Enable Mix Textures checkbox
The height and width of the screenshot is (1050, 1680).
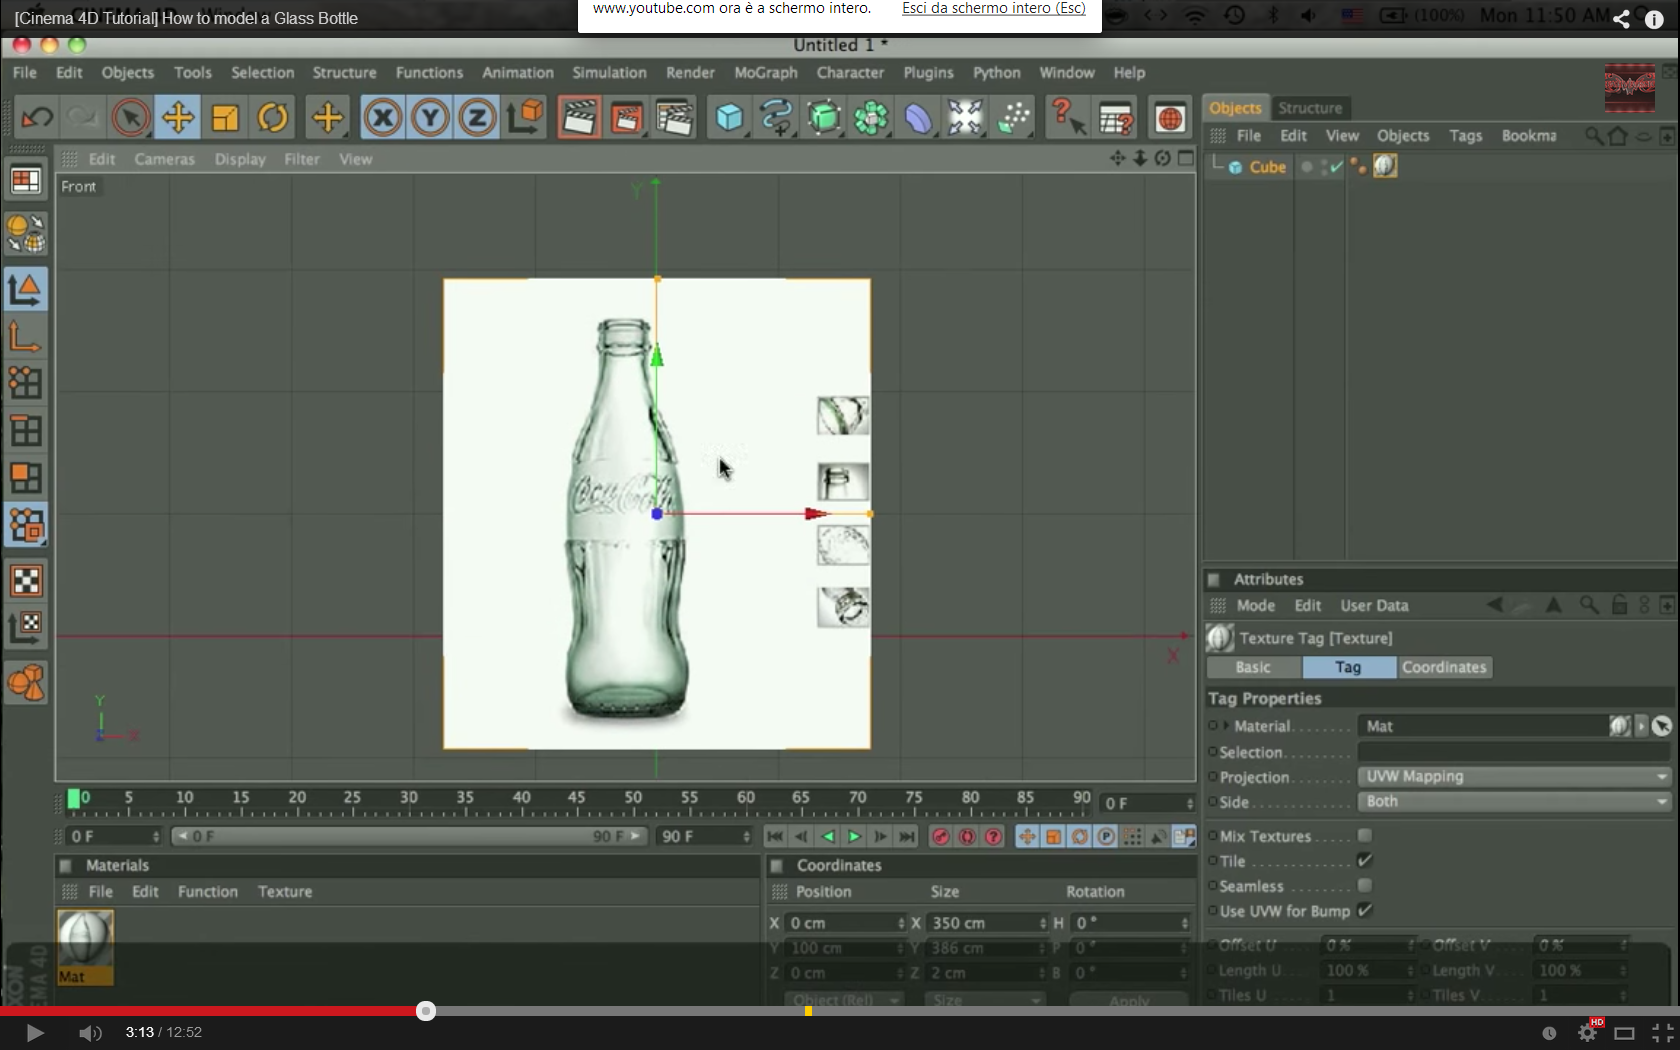point(1364,835)
